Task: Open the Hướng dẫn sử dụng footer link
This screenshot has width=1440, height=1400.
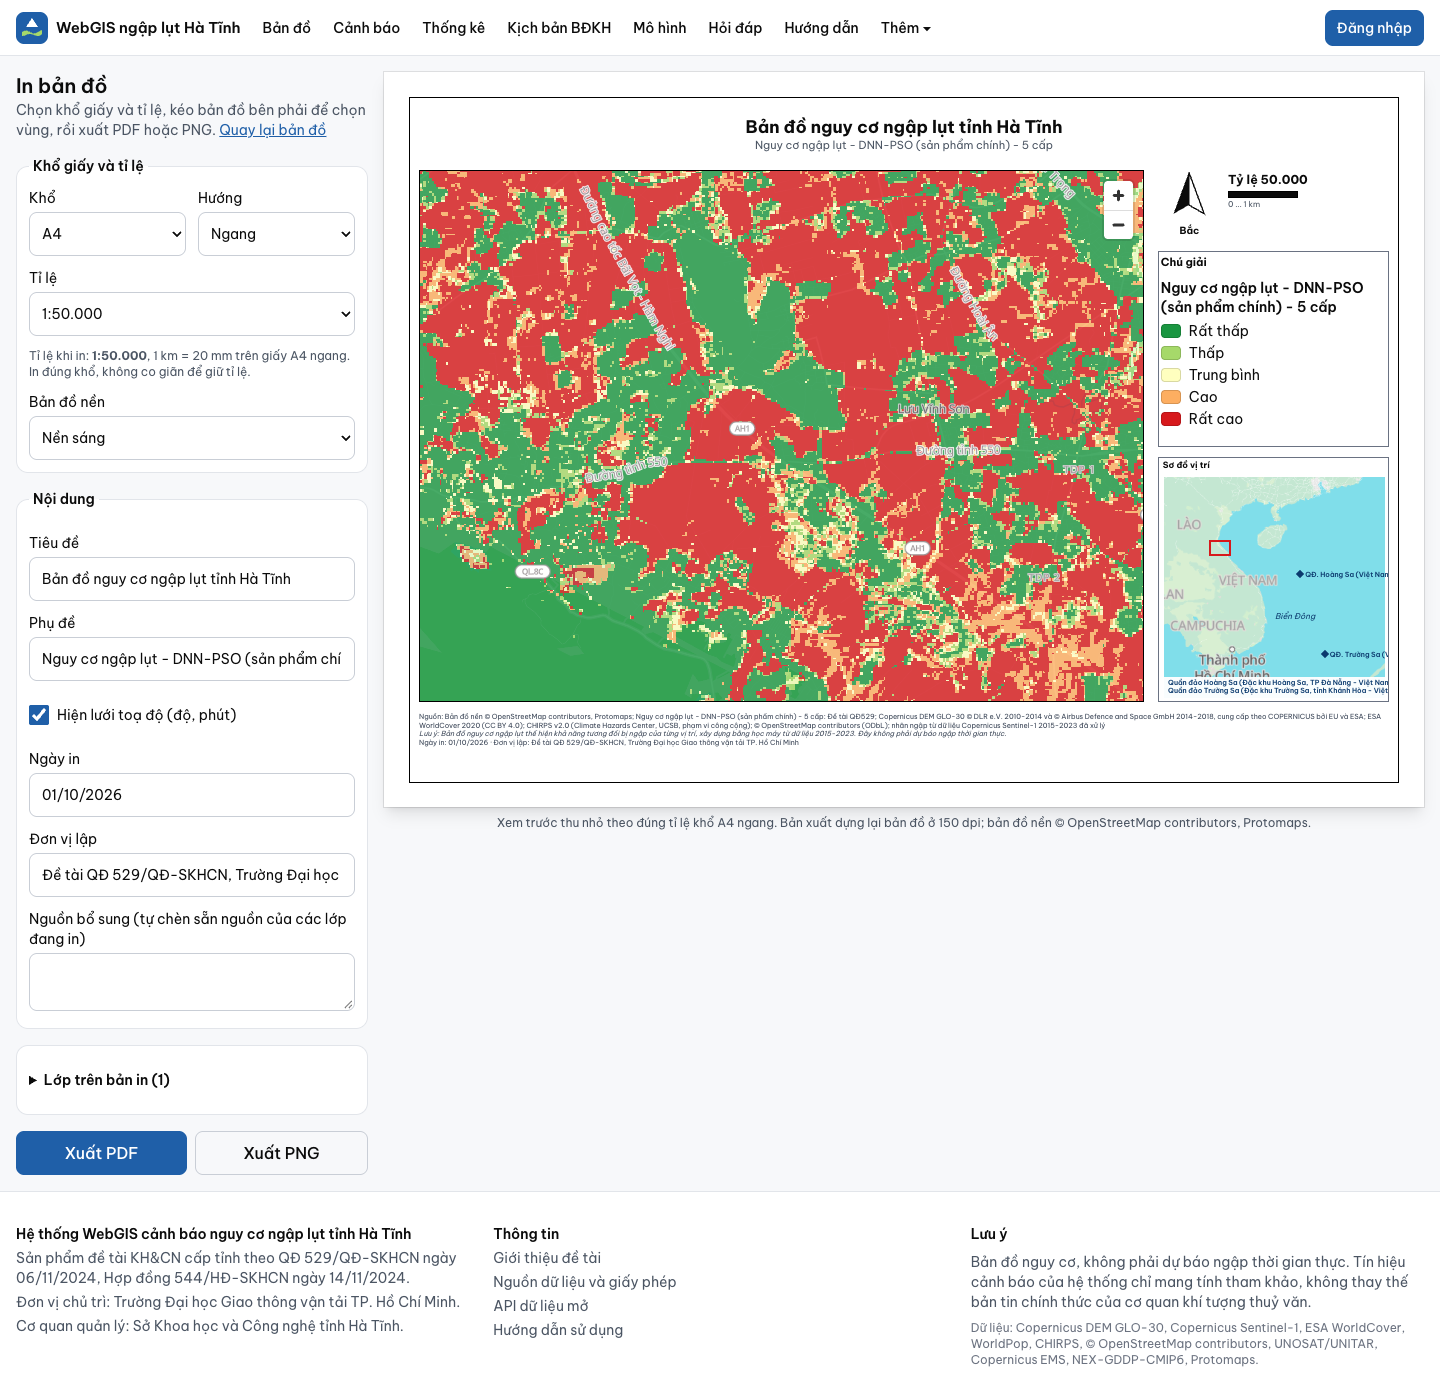Action: (x=558, y=1330)
